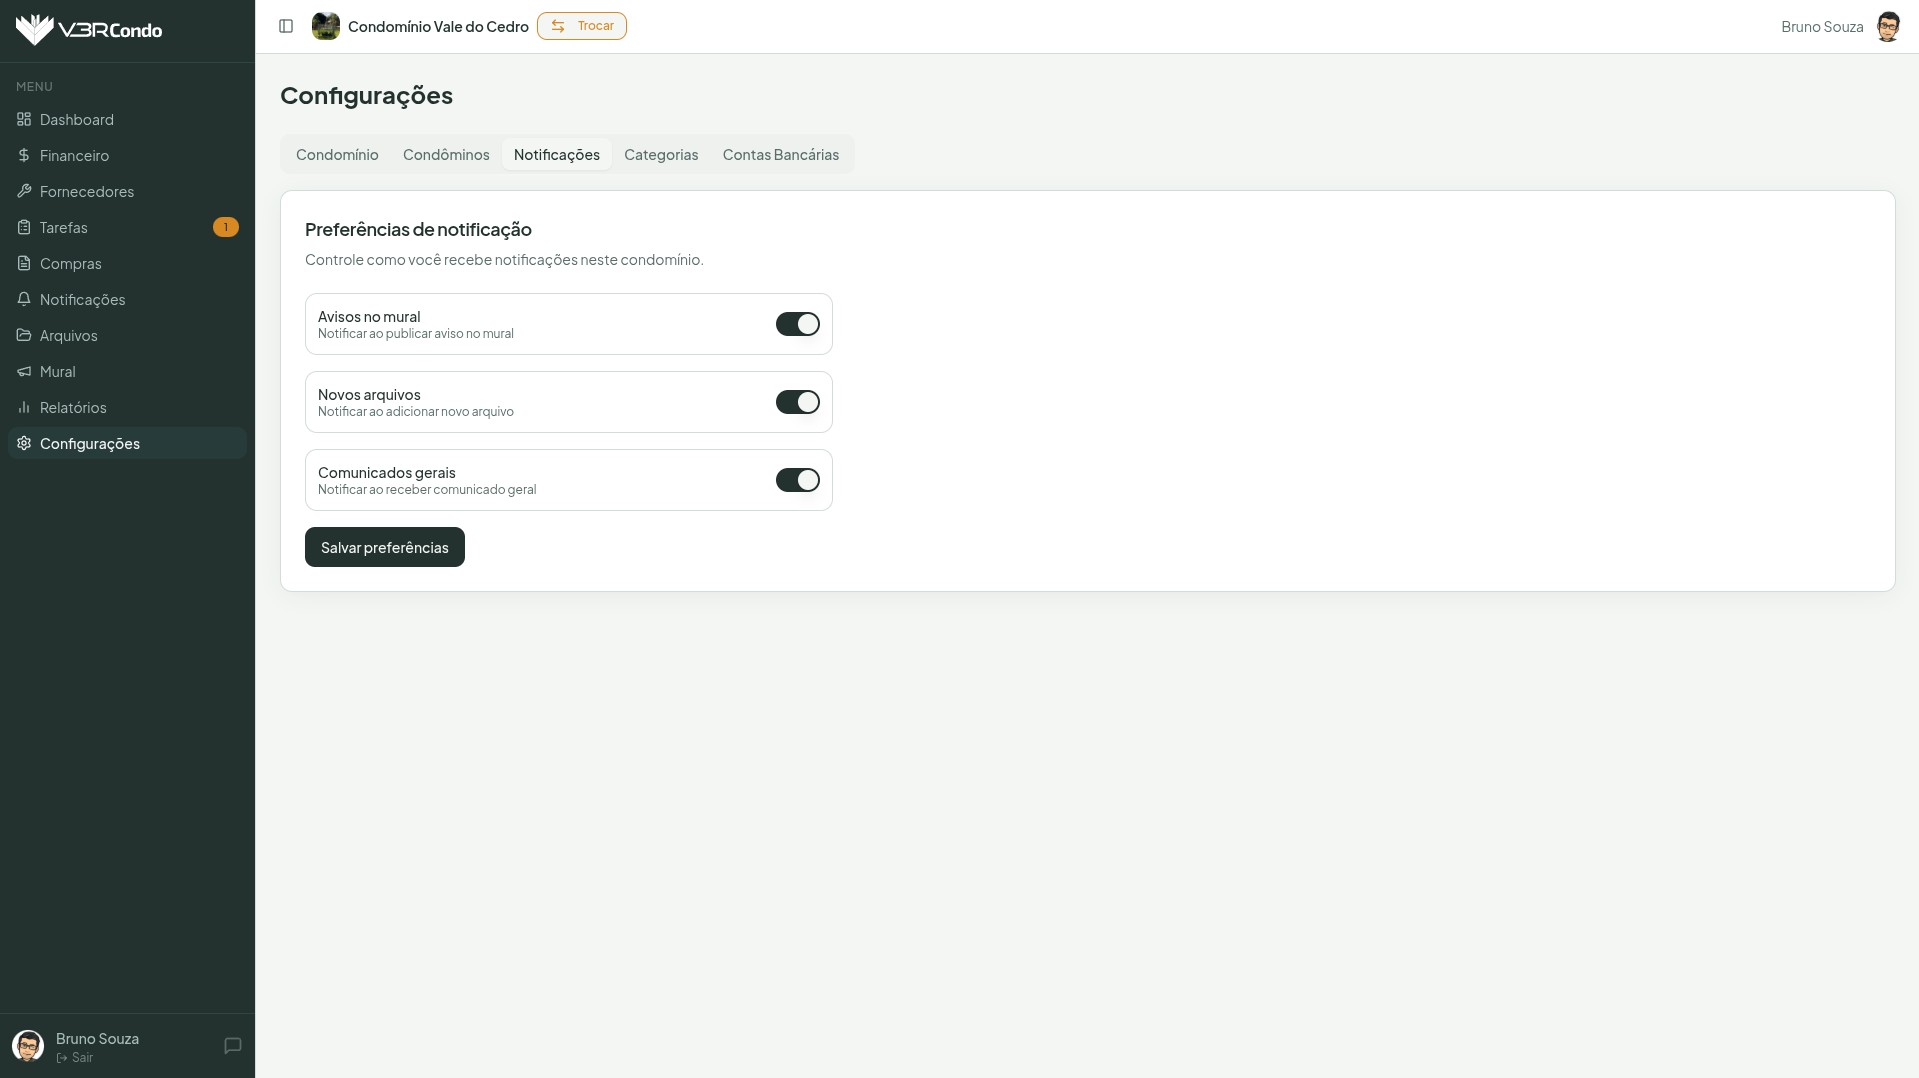Click the Fornecedores wrench icon
1919x1078 pixels.
point(24,191)
